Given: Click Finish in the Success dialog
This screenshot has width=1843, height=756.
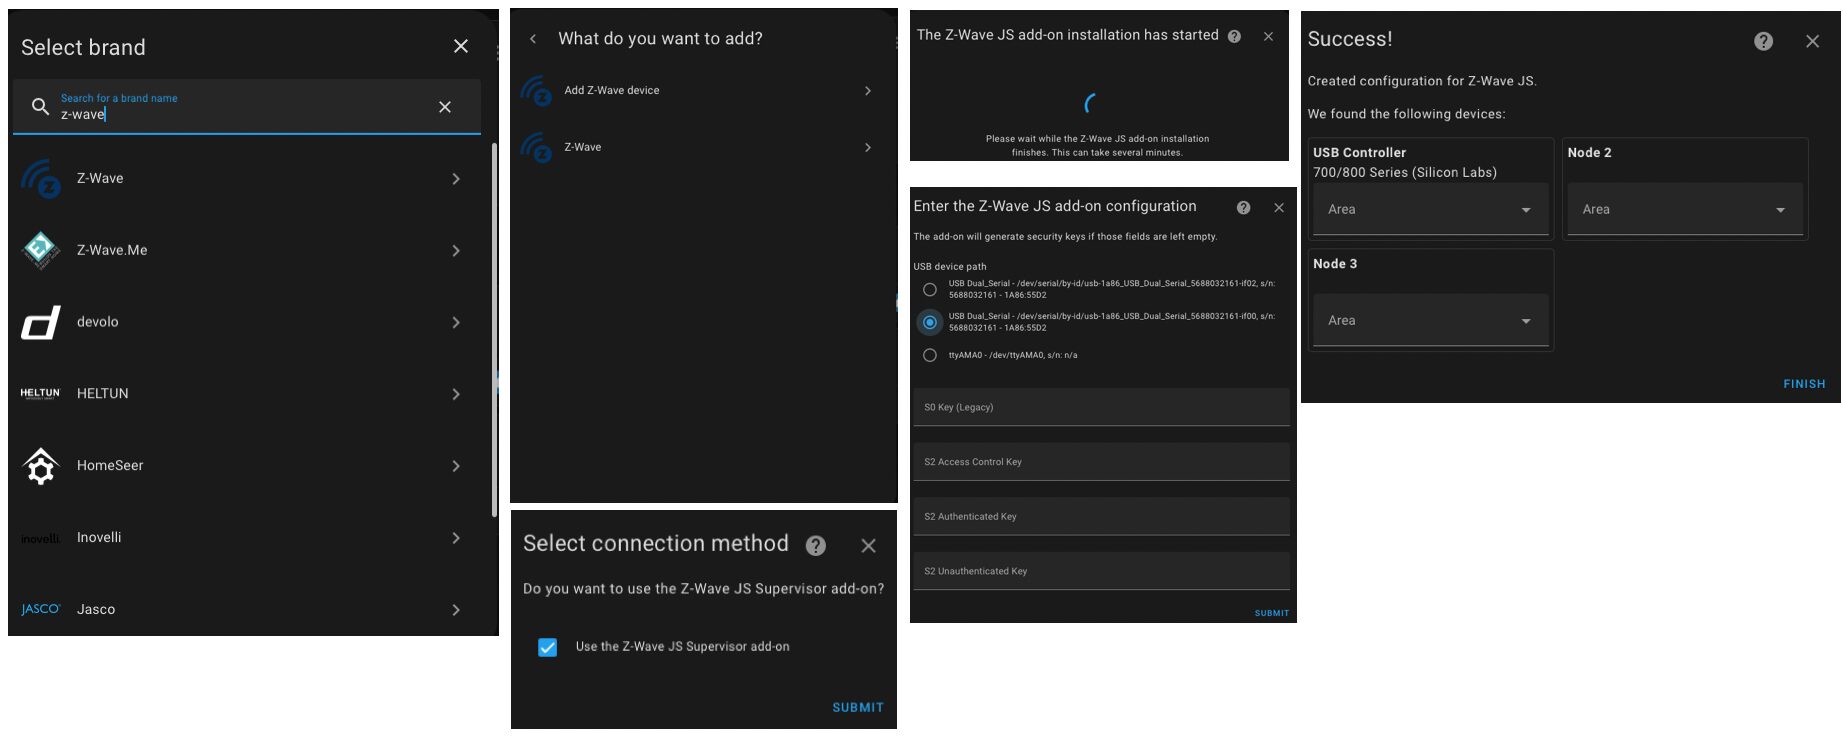Looking at the screenshot, I should coord(1804,384).
